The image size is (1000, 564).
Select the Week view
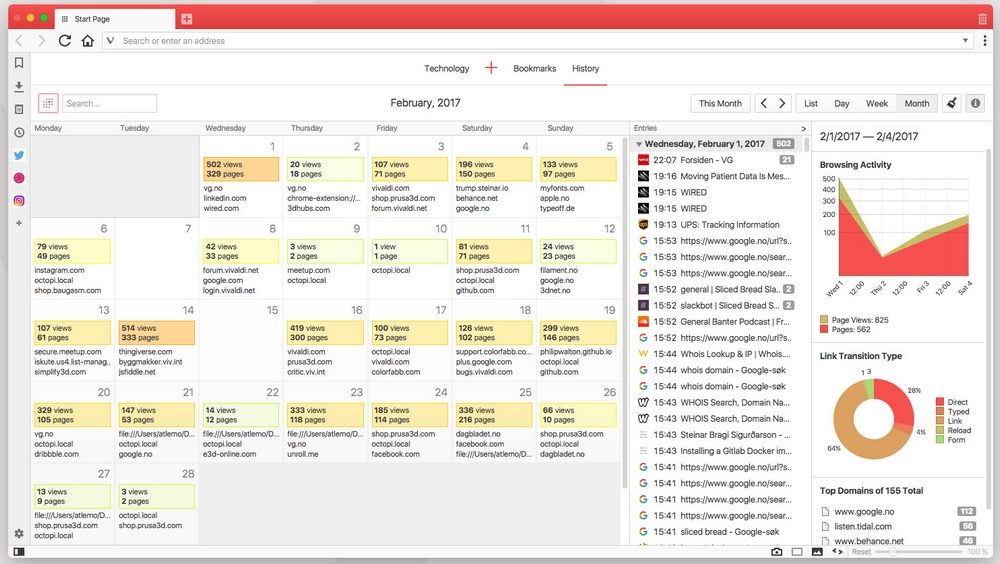tap(877, 103)
